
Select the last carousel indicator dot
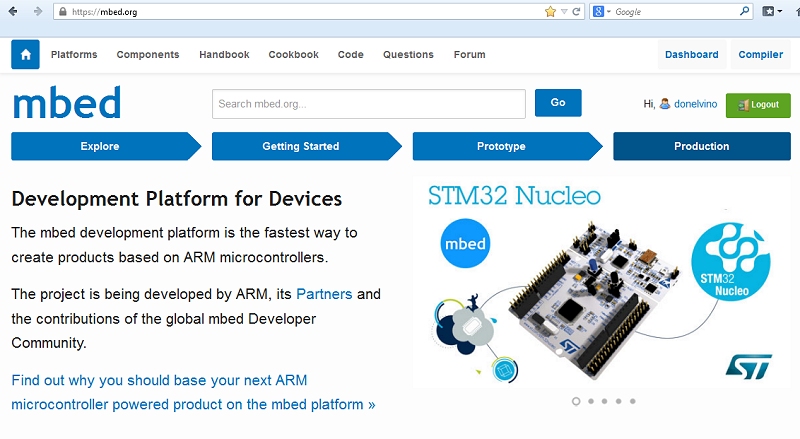[x=633, y=401]
